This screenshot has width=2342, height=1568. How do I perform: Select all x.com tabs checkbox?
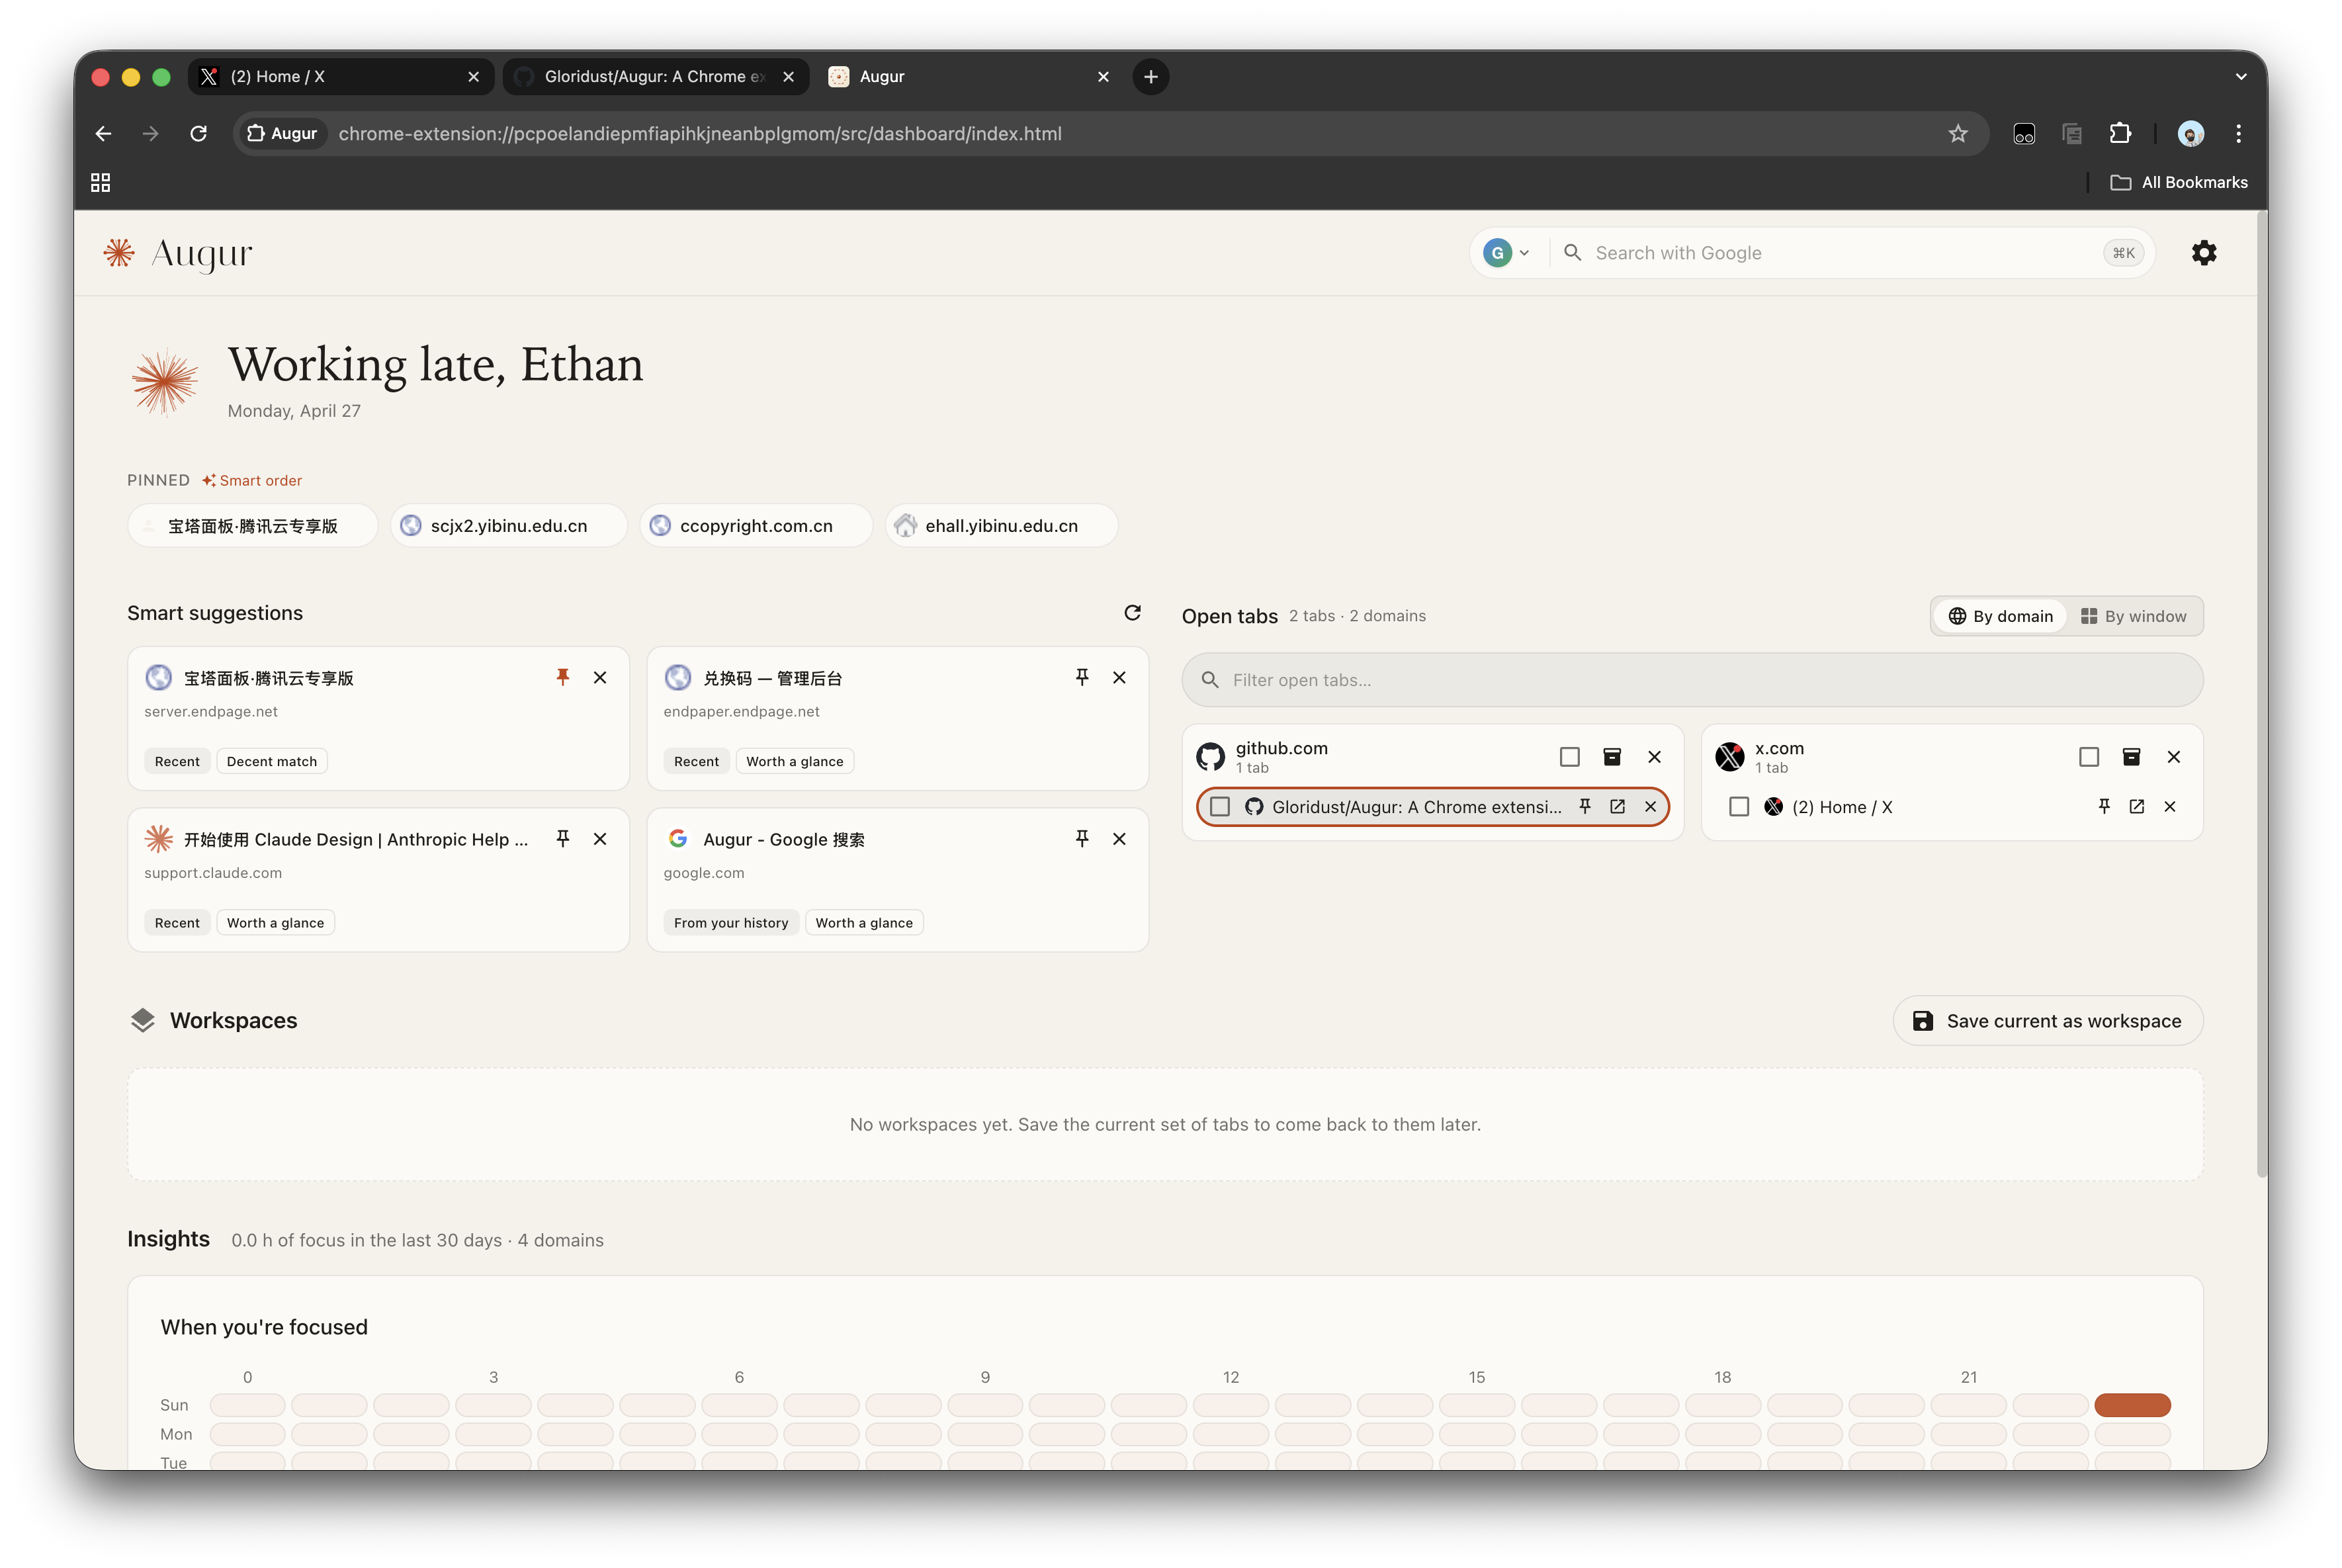(x=2088, y=757)
